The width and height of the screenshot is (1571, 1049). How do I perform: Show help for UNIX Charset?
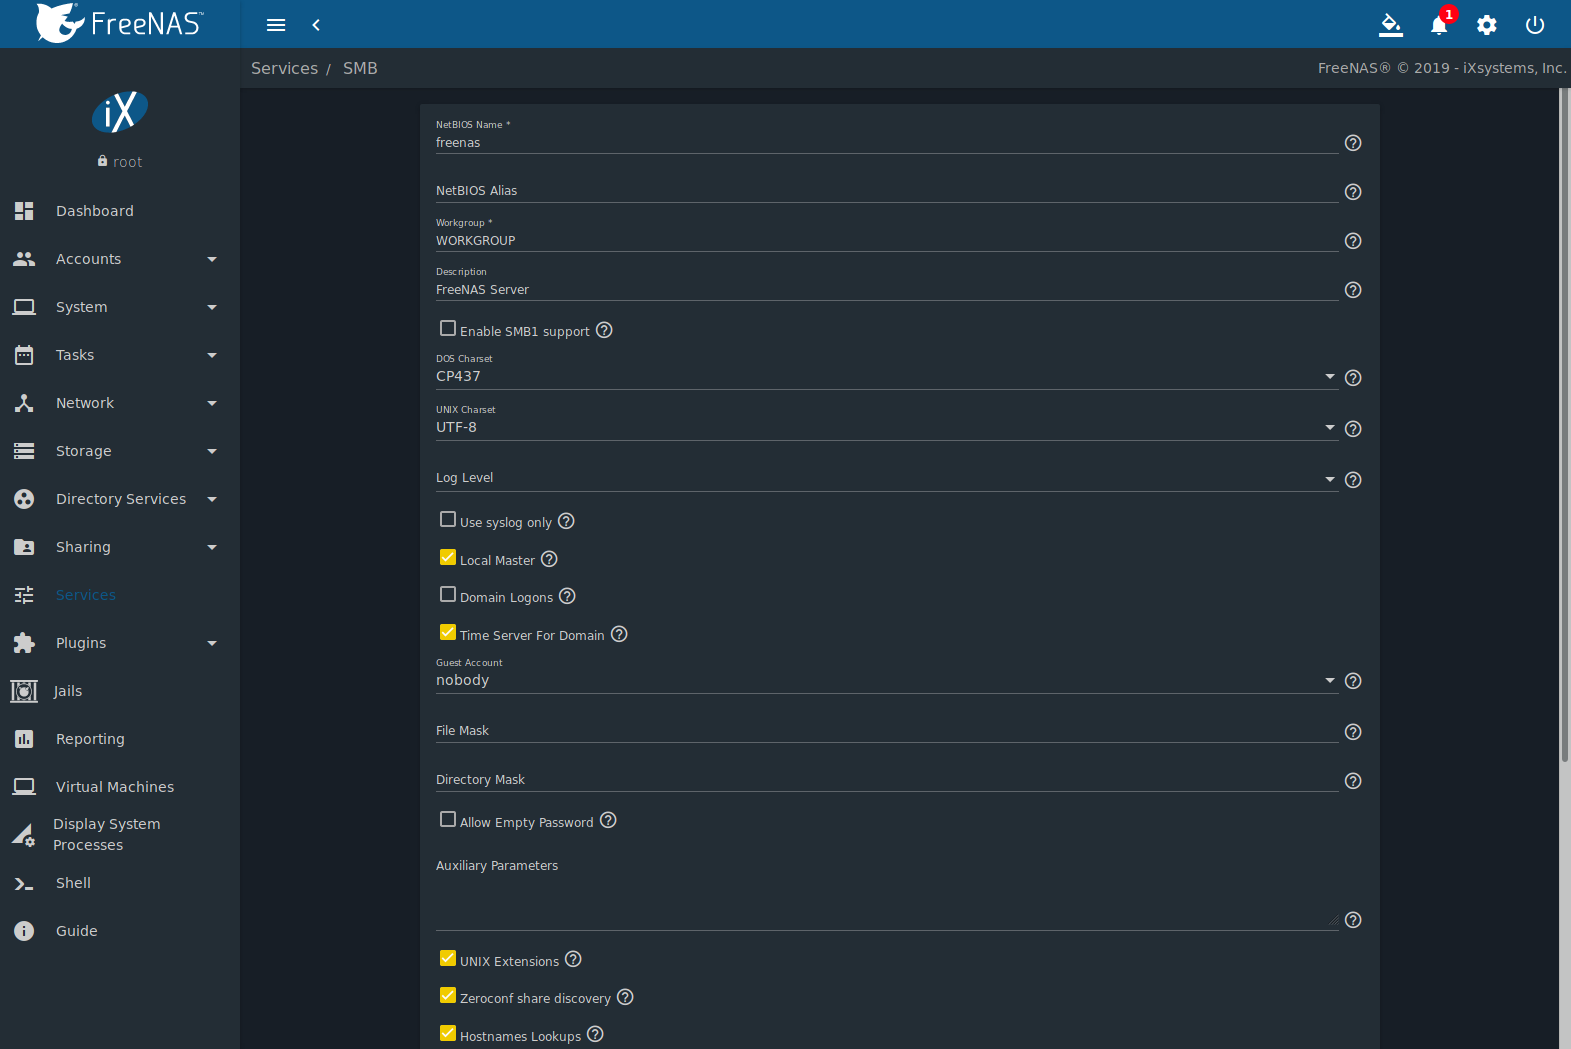pos(1353,429)
